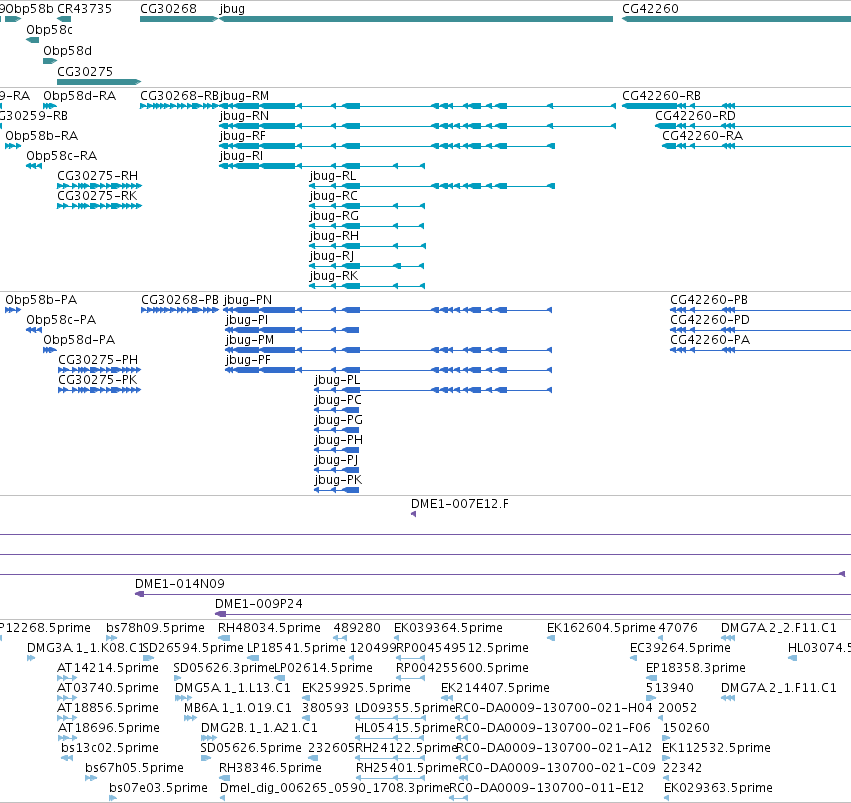Screen dimensions: 851x803
Task: Click protein CG30275-PH
Action: tap(99, 370)
